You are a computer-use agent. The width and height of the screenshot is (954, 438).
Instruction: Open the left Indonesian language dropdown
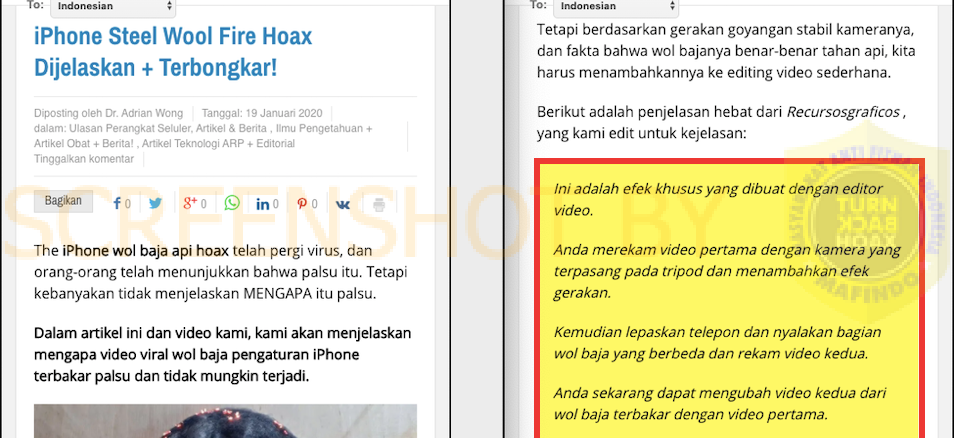coord(113,7)
